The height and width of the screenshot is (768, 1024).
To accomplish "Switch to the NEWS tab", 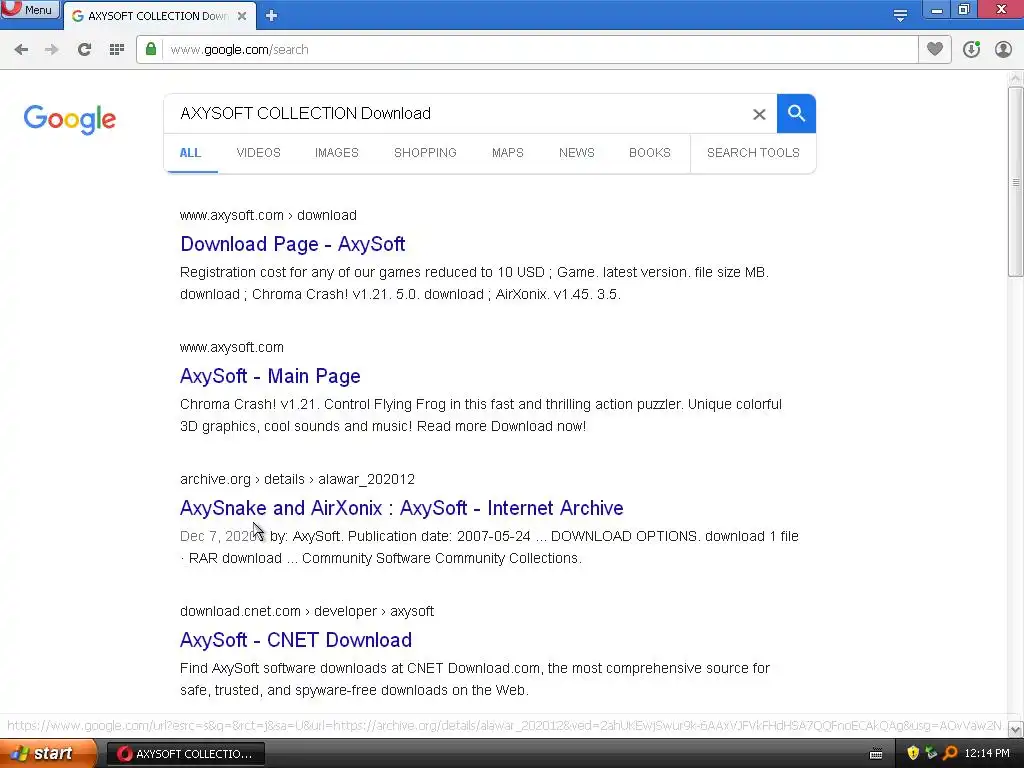I will click(577, 153).
